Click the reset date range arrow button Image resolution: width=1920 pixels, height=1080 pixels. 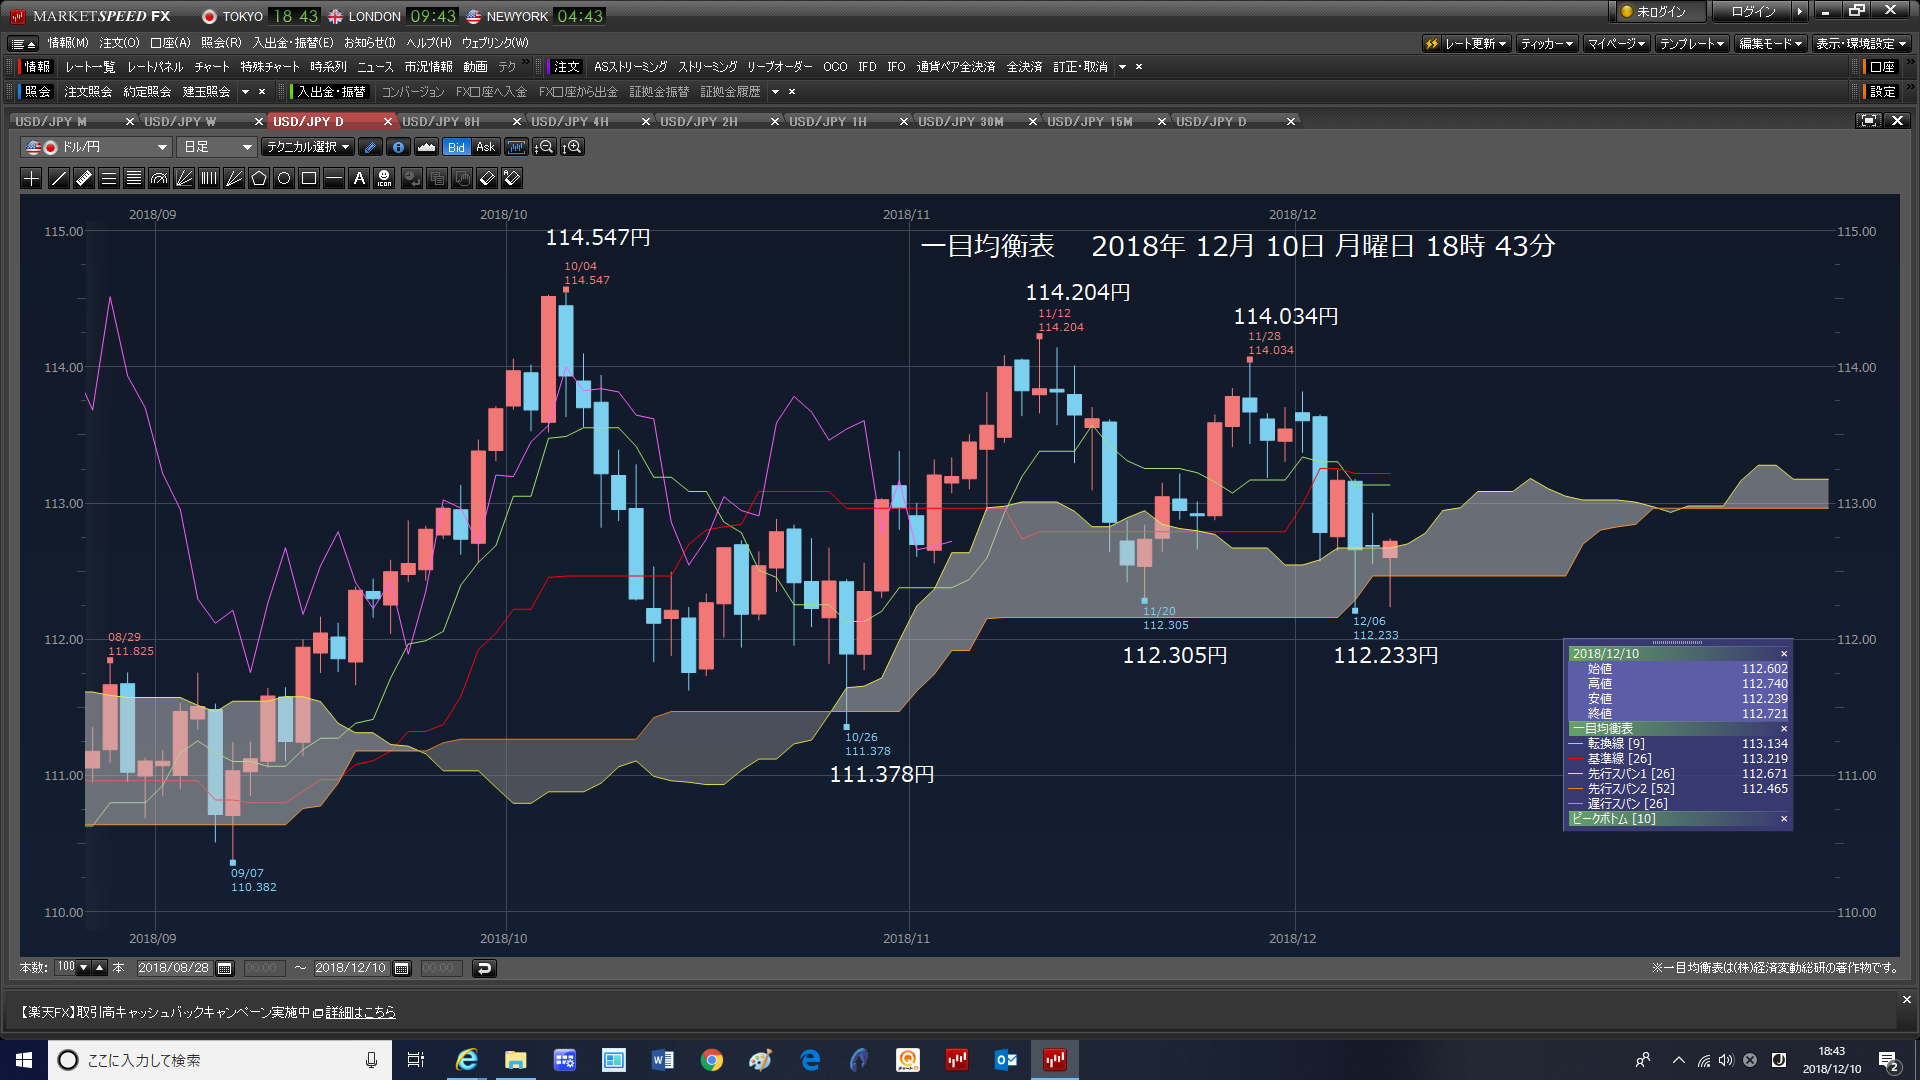coord(484,968)
